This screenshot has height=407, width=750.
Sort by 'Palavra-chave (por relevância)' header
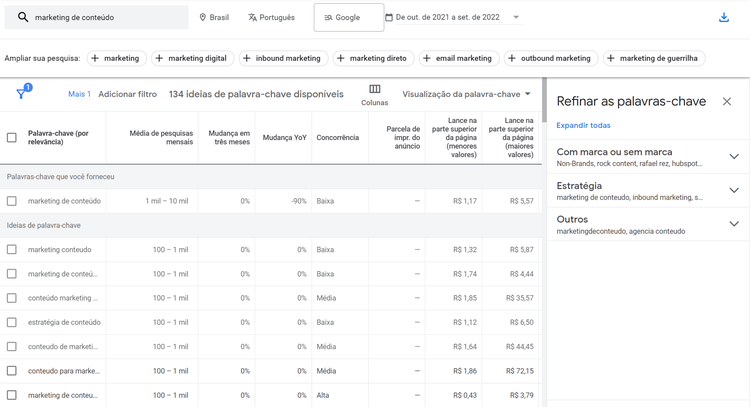(58, 138)
